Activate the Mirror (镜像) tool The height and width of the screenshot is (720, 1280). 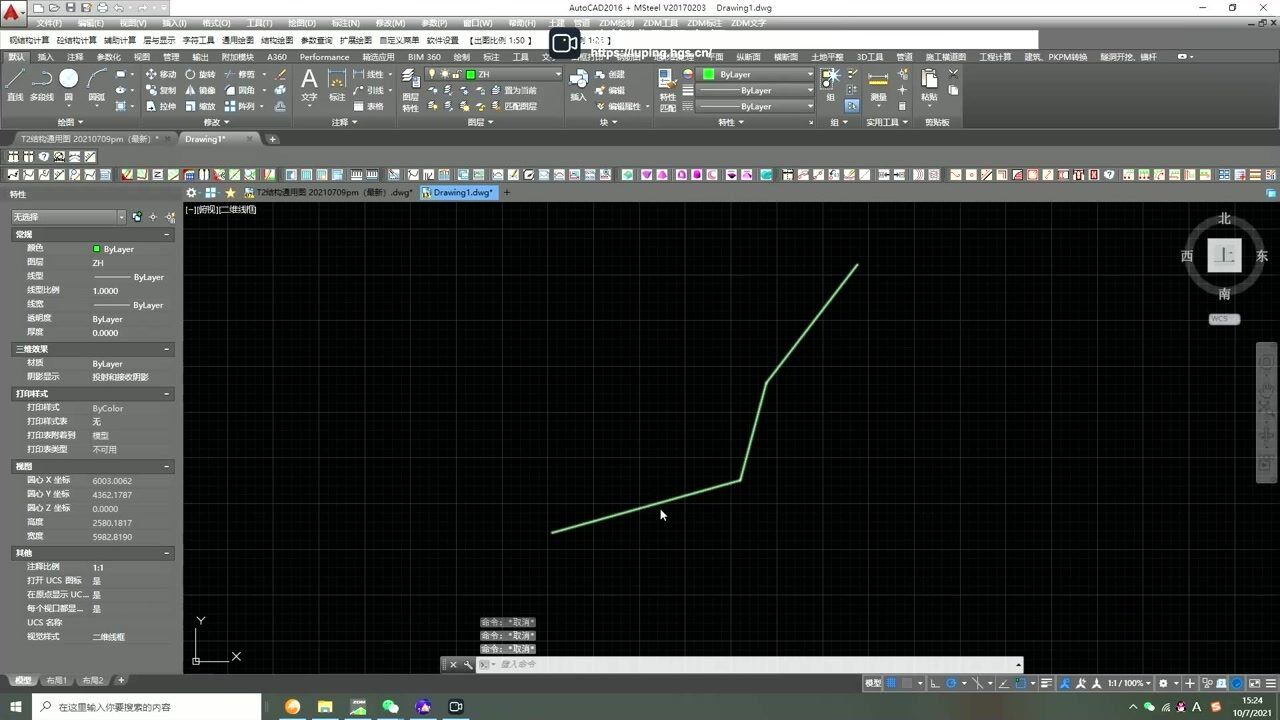click(199, 90)
